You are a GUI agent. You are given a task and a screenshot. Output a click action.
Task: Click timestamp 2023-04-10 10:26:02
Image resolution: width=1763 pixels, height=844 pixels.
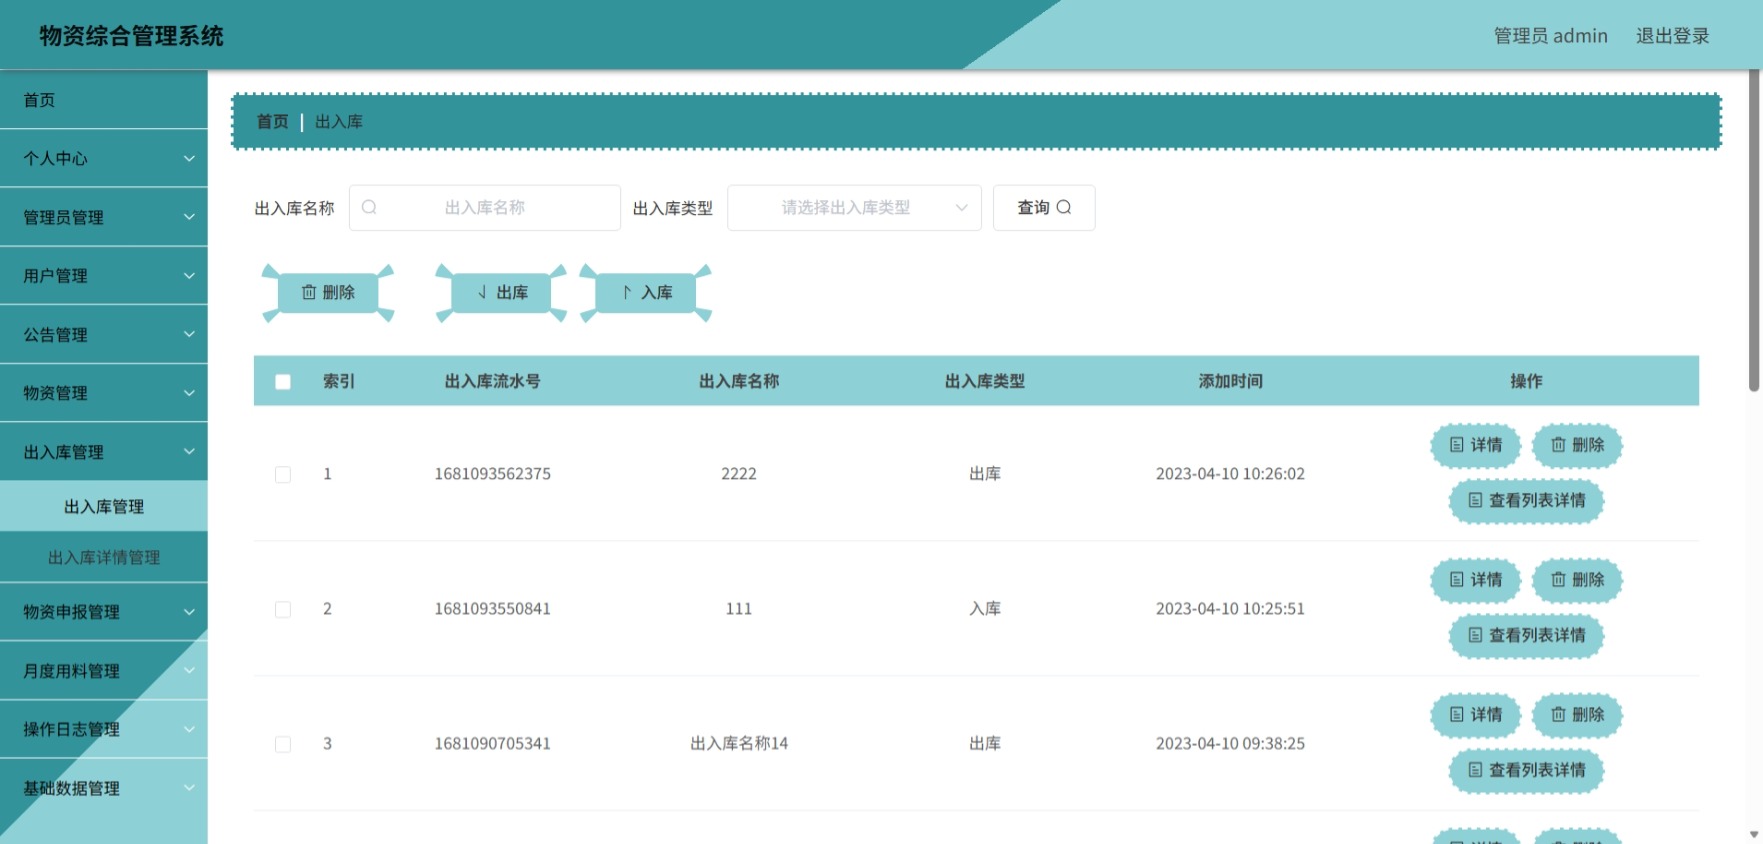[1230, 474]
